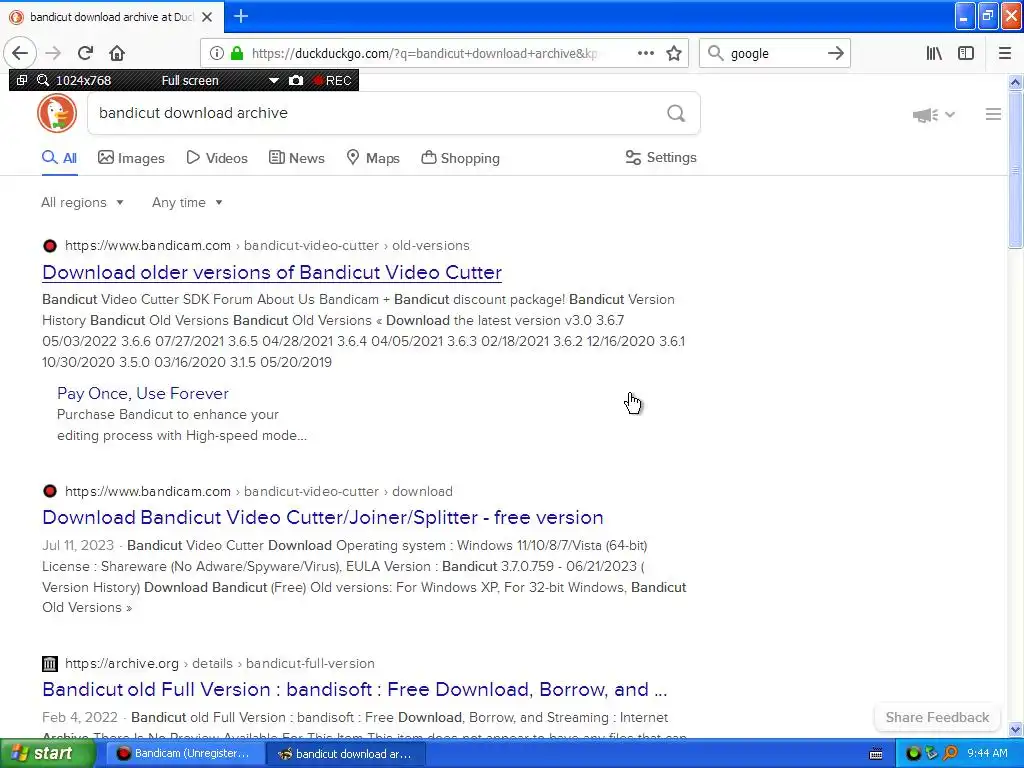Submit browser search bar with arrow
Image resolution: width=1024 pixels, height=768 pixels.
coord(835,54)
